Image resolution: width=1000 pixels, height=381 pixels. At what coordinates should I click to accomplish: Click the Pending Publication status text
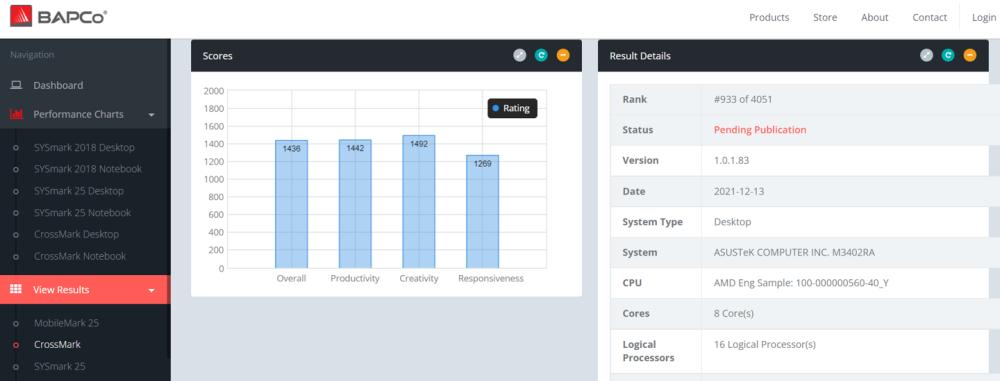click(760, 130)
